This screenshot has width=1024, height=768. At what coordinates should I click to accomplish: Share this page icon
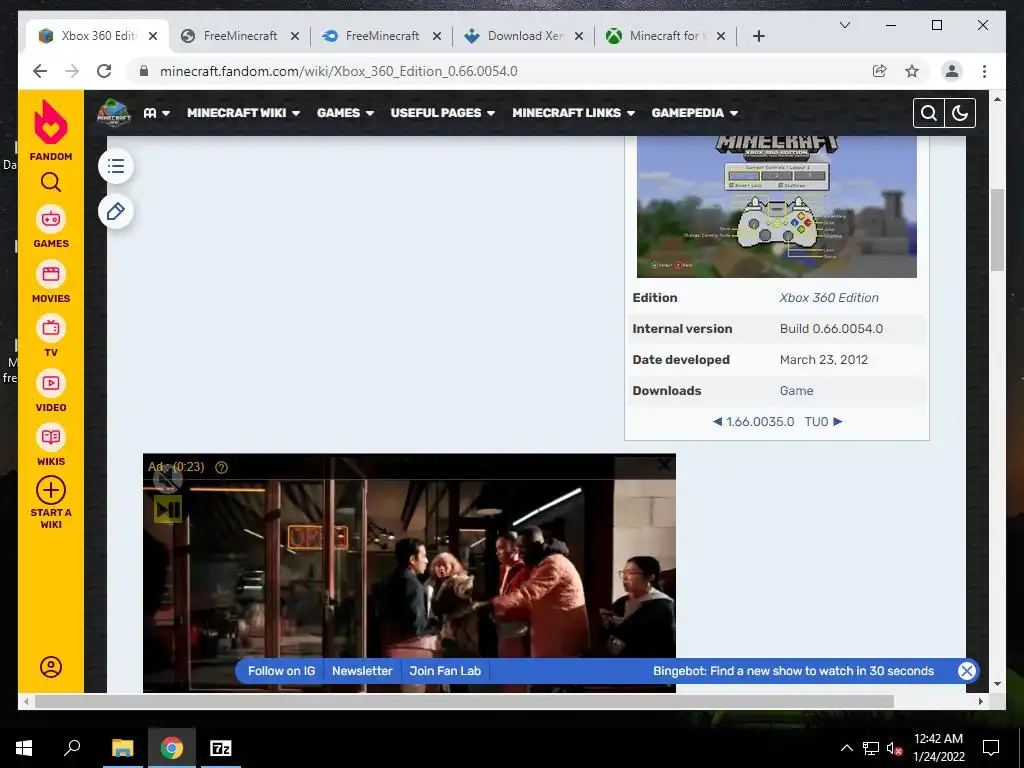coord(880,71)
